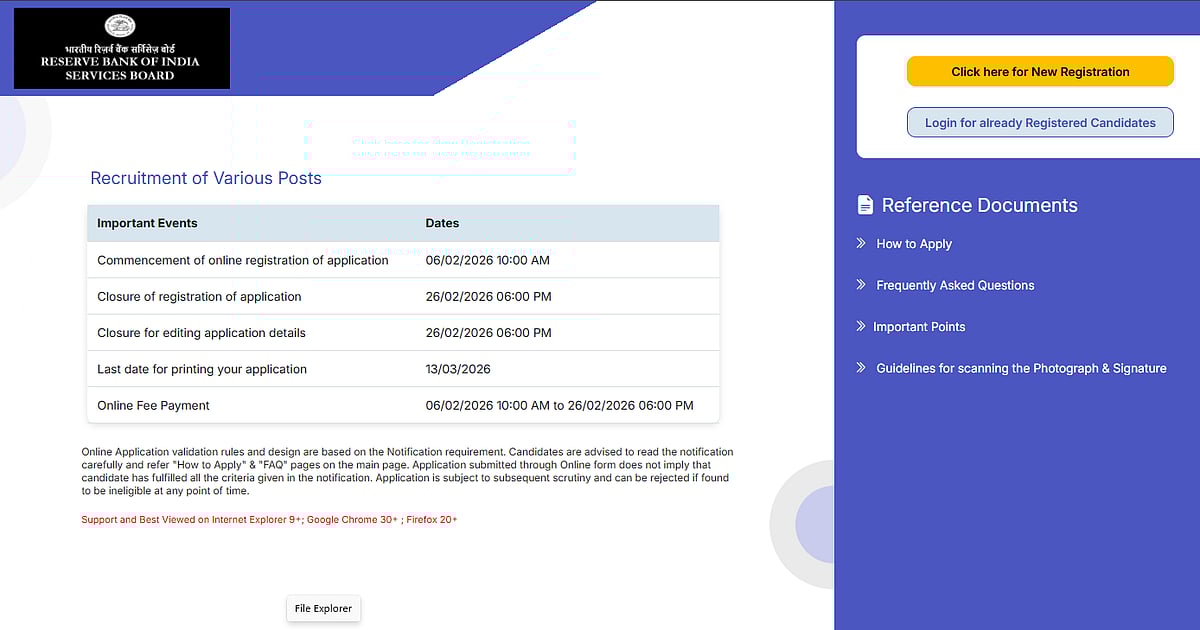The image size is (1200, 630).
Task: Click the chevron icon before How to Apply
Action: [860, 243]
